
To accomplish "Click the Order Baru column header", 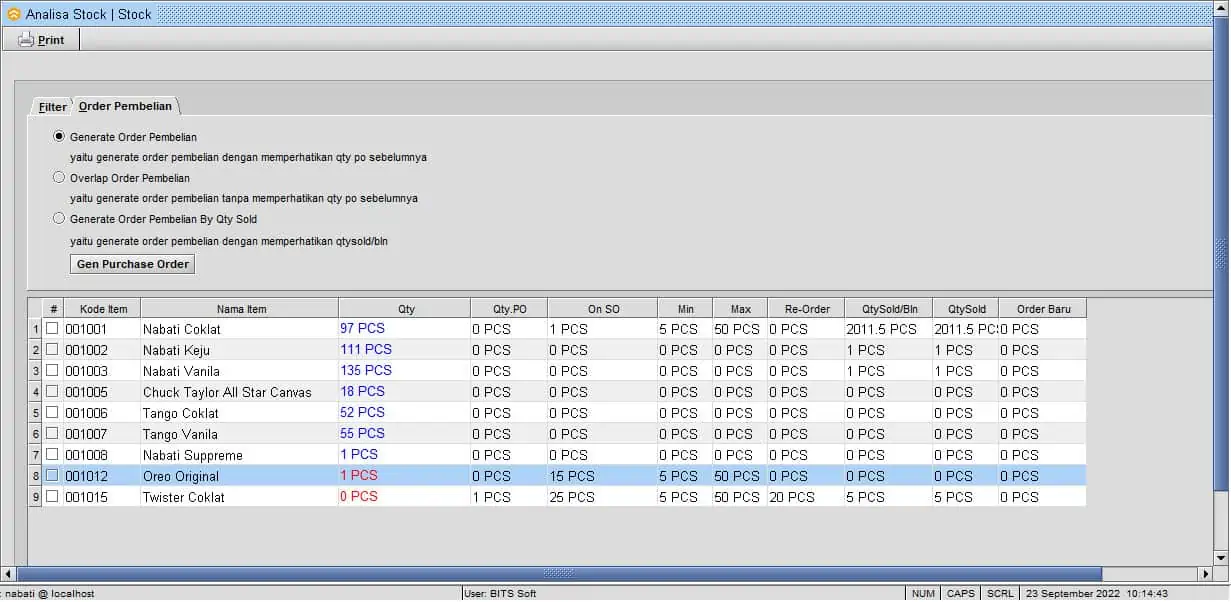I will pyautogui.click(x=1043, y=309).
